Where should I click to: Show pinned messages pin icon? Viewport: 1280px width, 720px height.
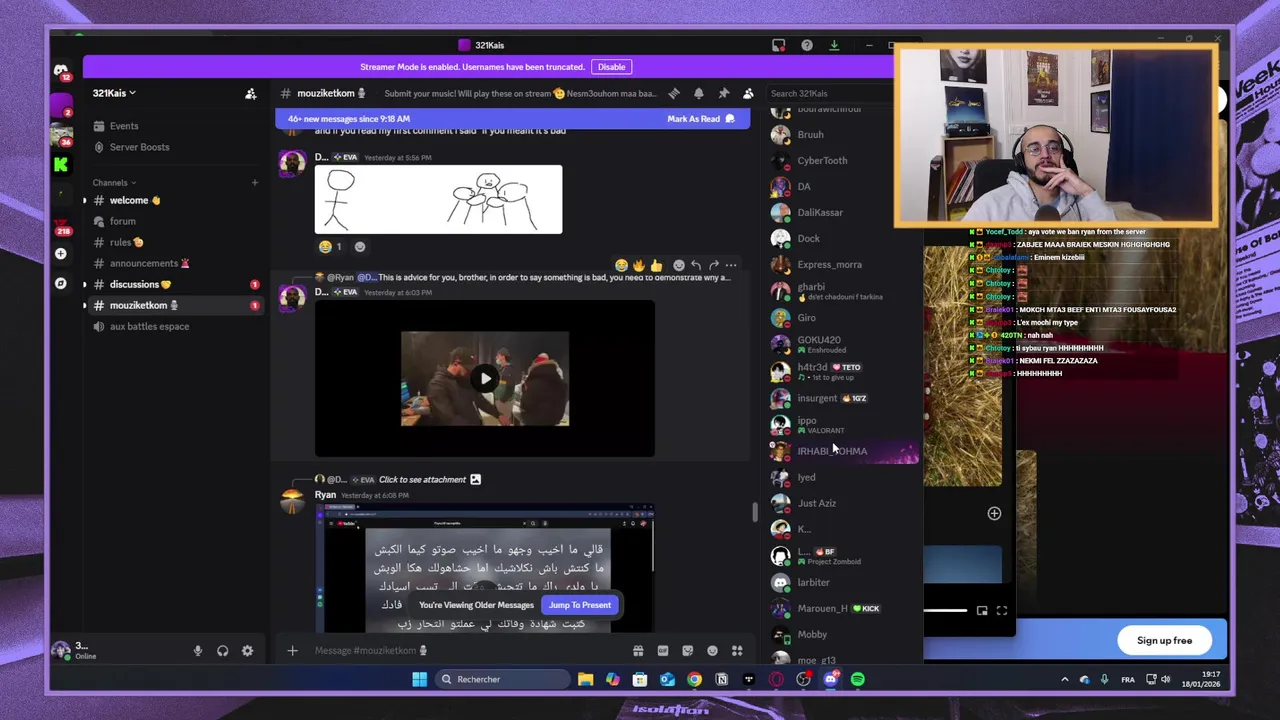click(x=724, y=93)
